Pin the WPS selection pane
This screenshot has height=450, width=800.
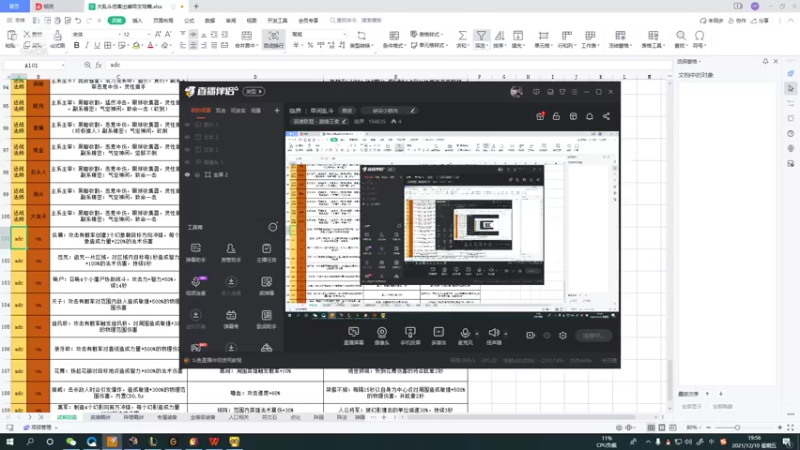pos(765,61)
